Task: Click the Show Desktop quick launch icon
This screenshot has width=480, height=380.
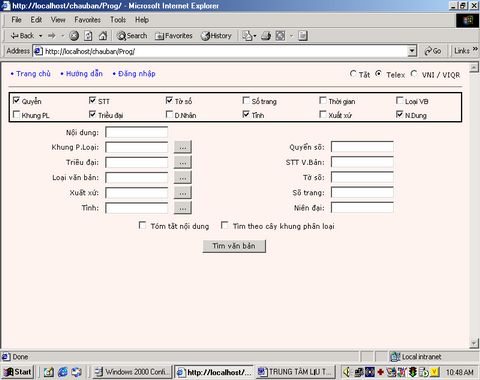Action: pyautogui.click(x=49, y=372)
